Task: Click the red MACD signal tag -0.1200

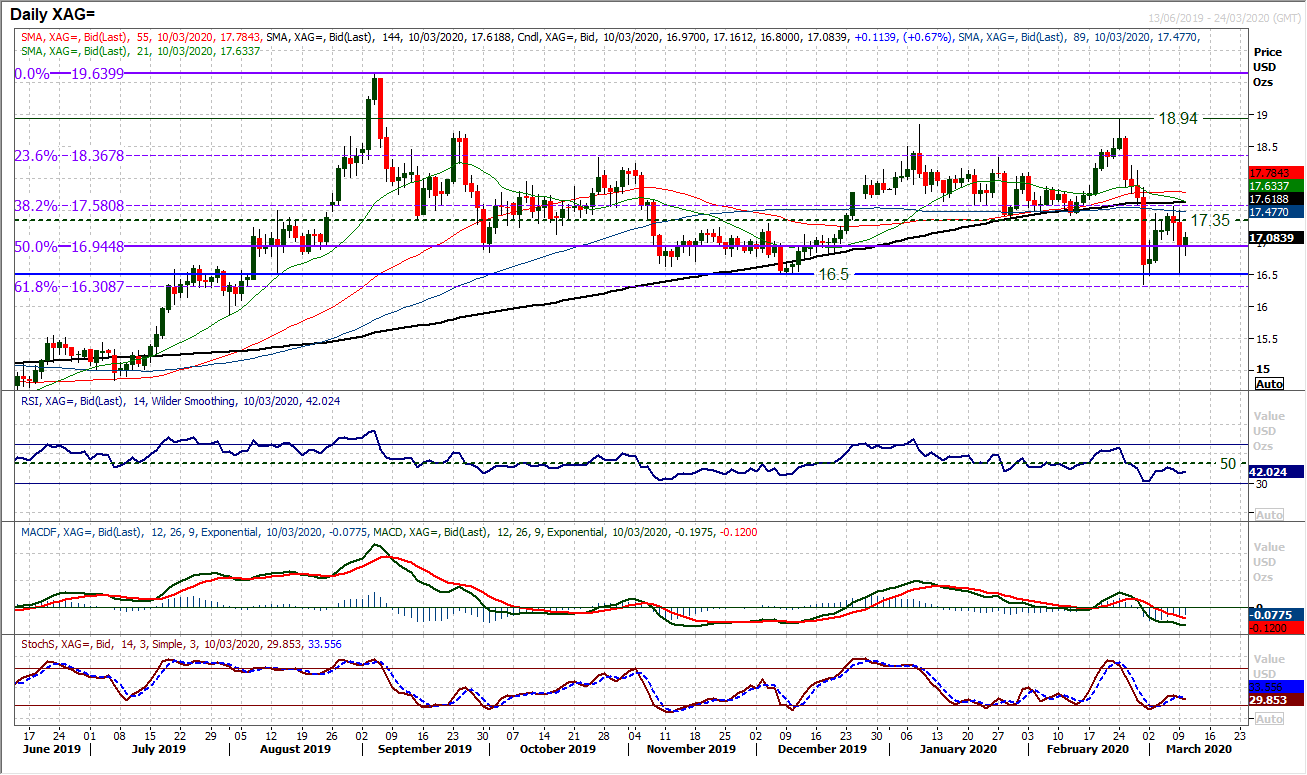Action: (x=1274, y=627)
